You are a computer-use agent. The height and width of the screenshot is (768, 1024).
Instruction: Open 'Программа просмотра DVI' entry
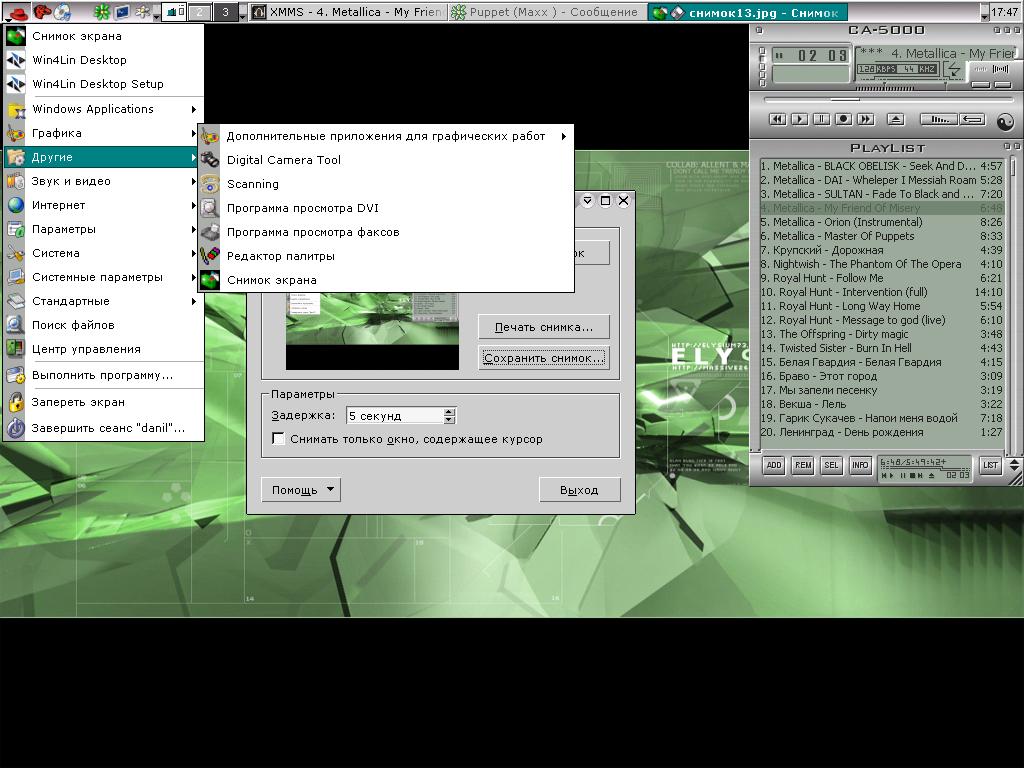pyautogui.click(x=385, y=208)
